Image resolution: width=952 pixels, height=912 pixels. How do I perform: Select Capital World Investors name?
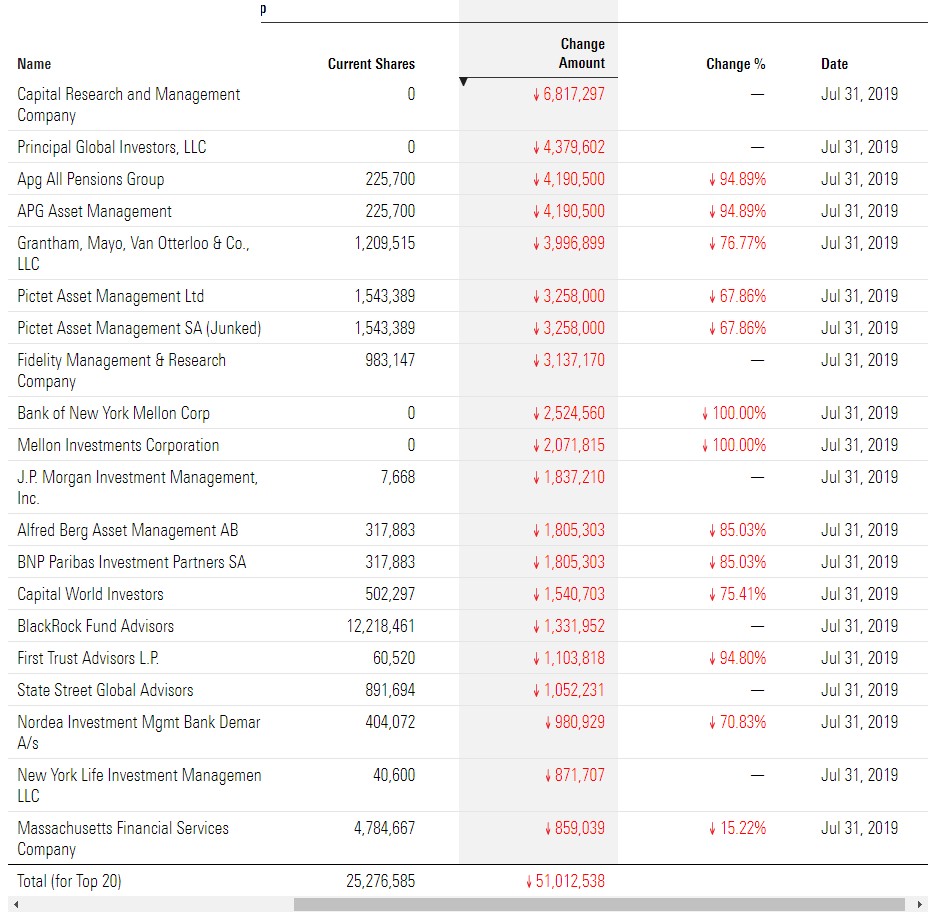coord(90,594)
